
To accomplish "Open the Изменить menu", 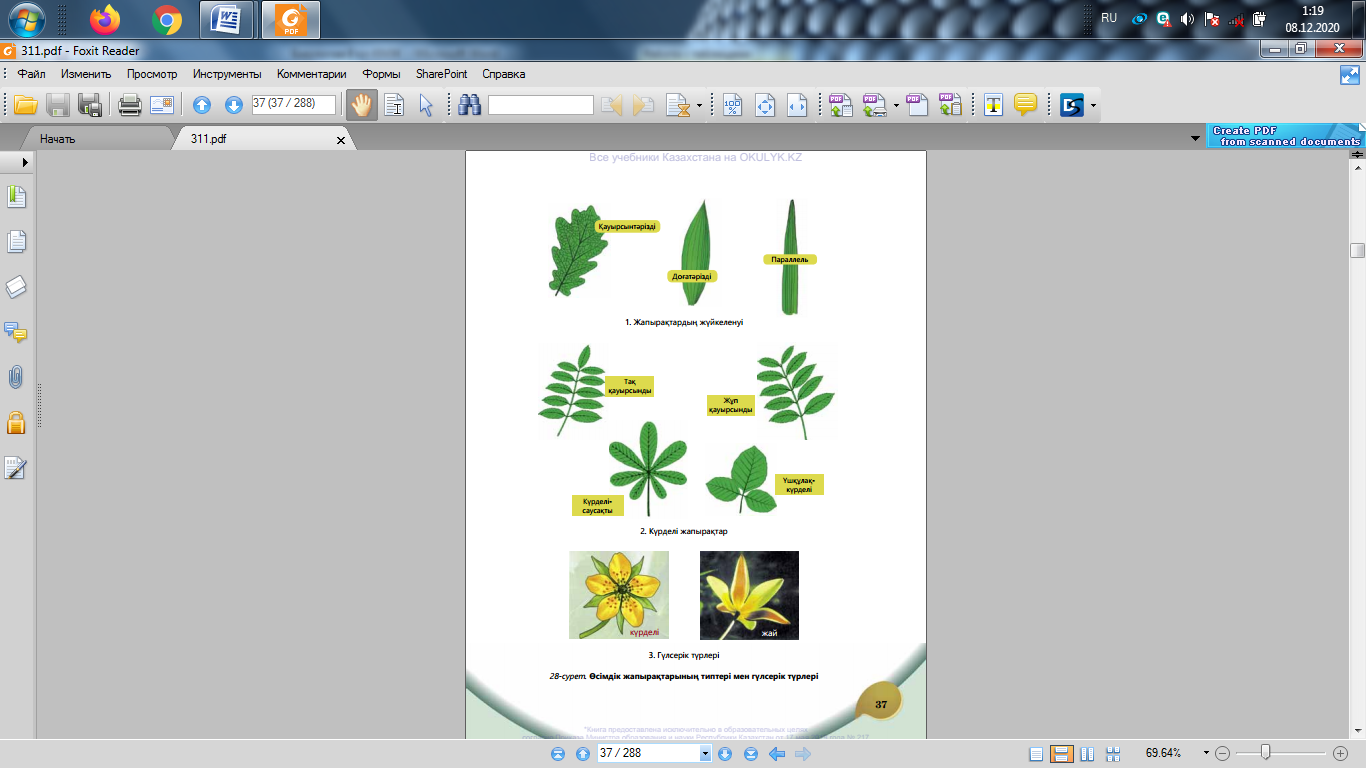I will (x=84, y=74).
